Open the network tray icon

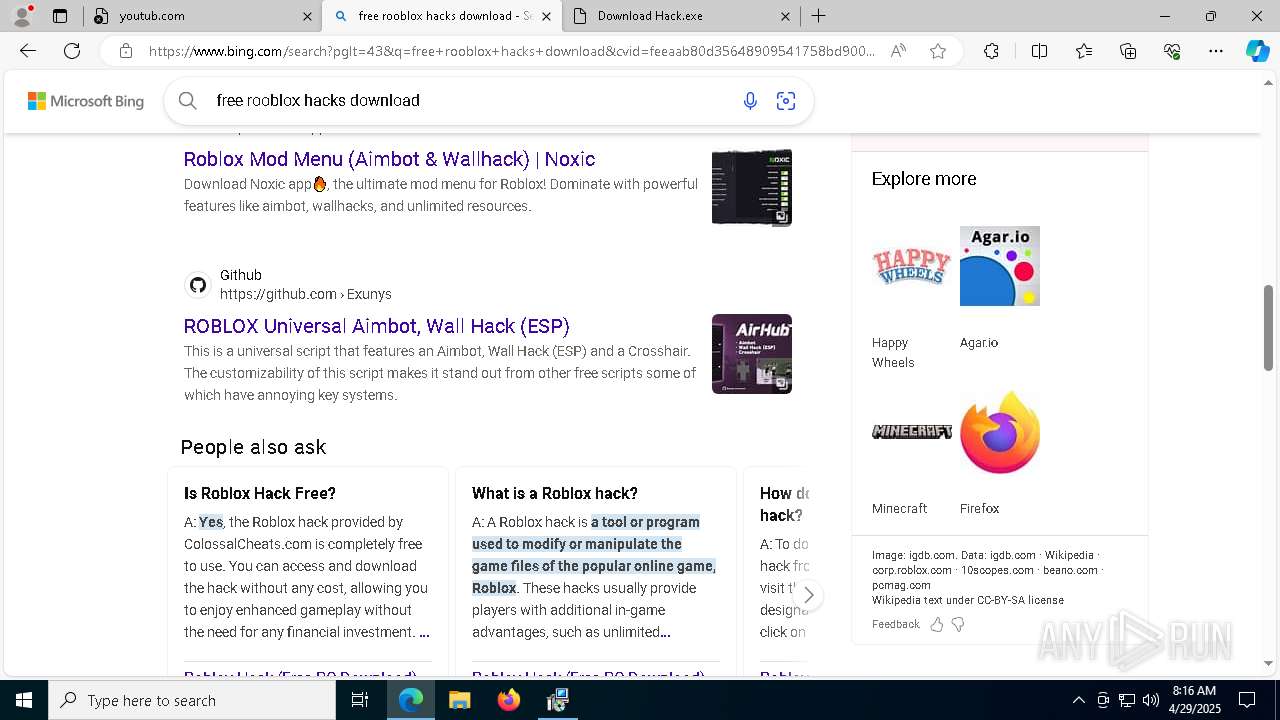[x=1126, y=700]
